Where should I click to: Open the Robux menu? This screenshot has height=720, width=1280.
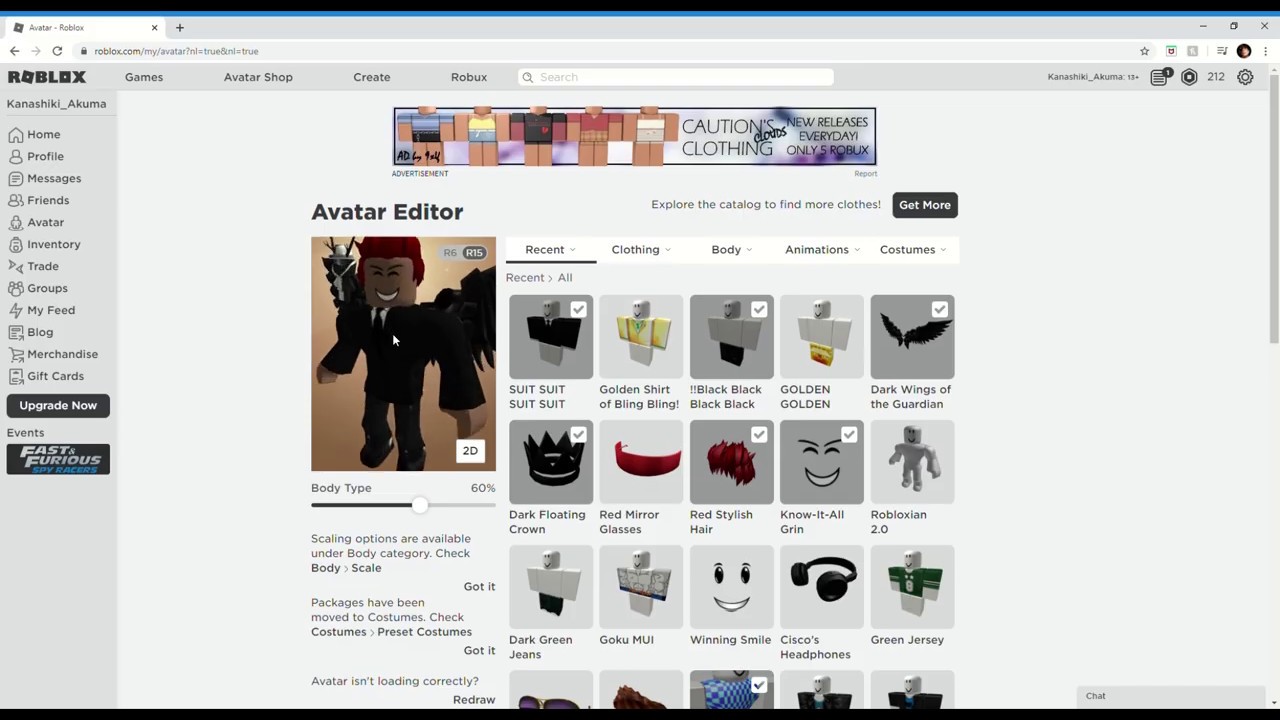[469, 77]
